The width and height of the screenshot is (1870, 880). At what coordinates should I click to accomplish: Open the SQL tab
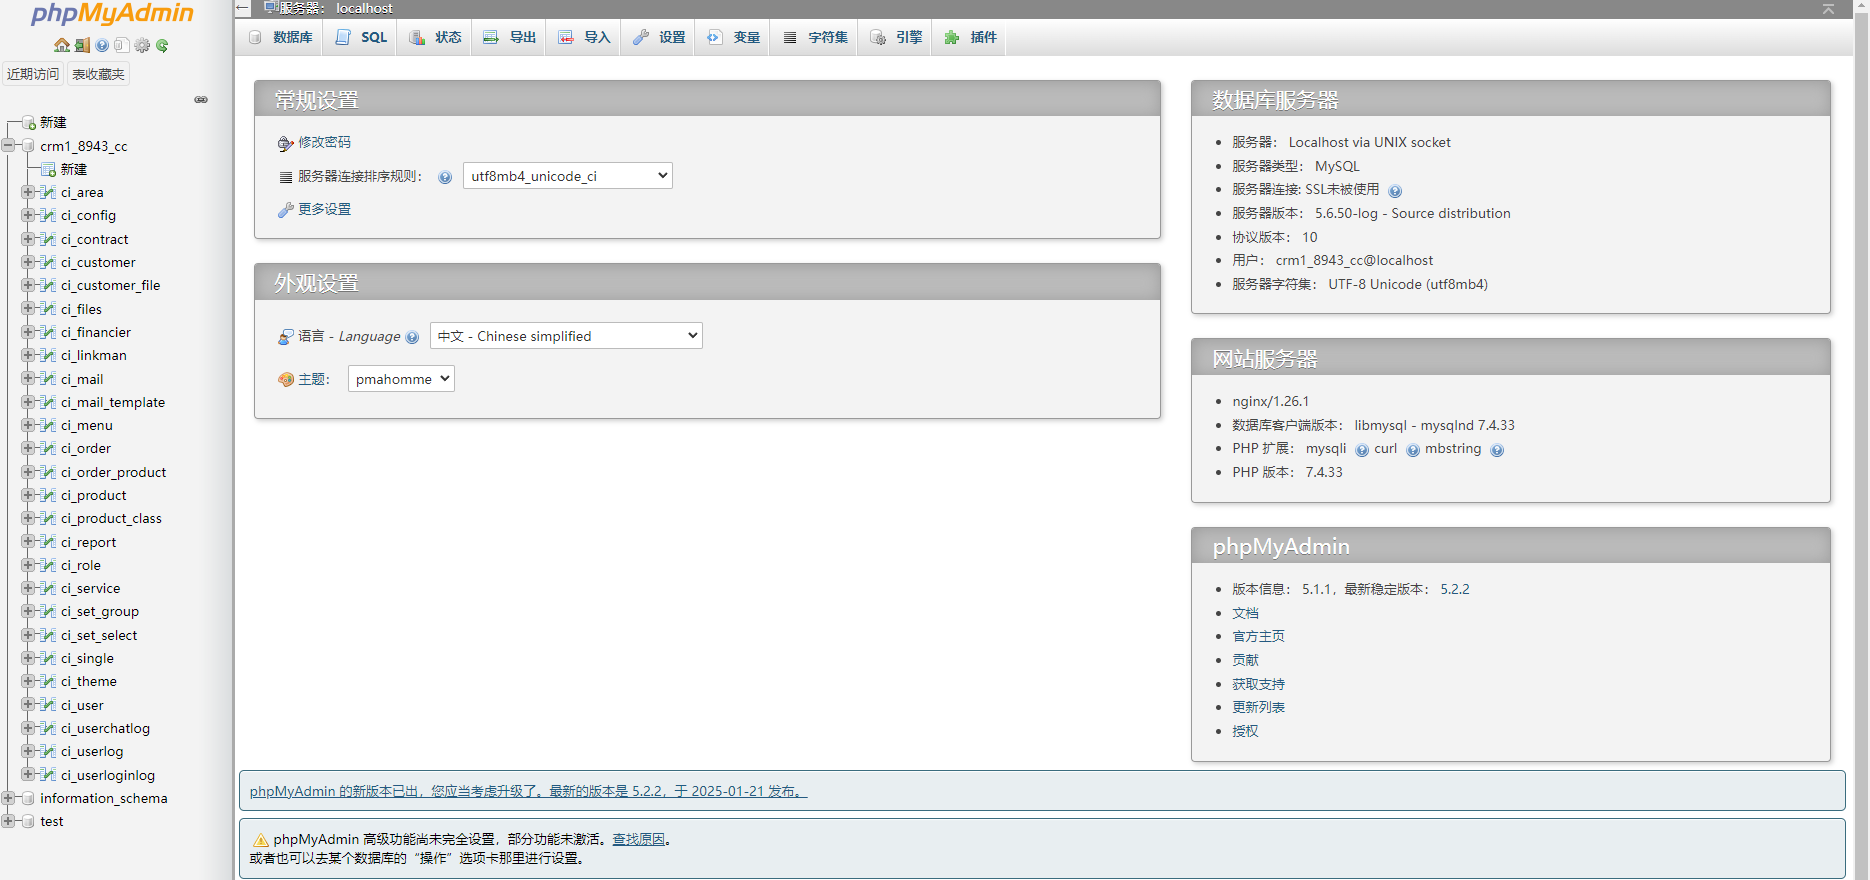coord(361,37)
